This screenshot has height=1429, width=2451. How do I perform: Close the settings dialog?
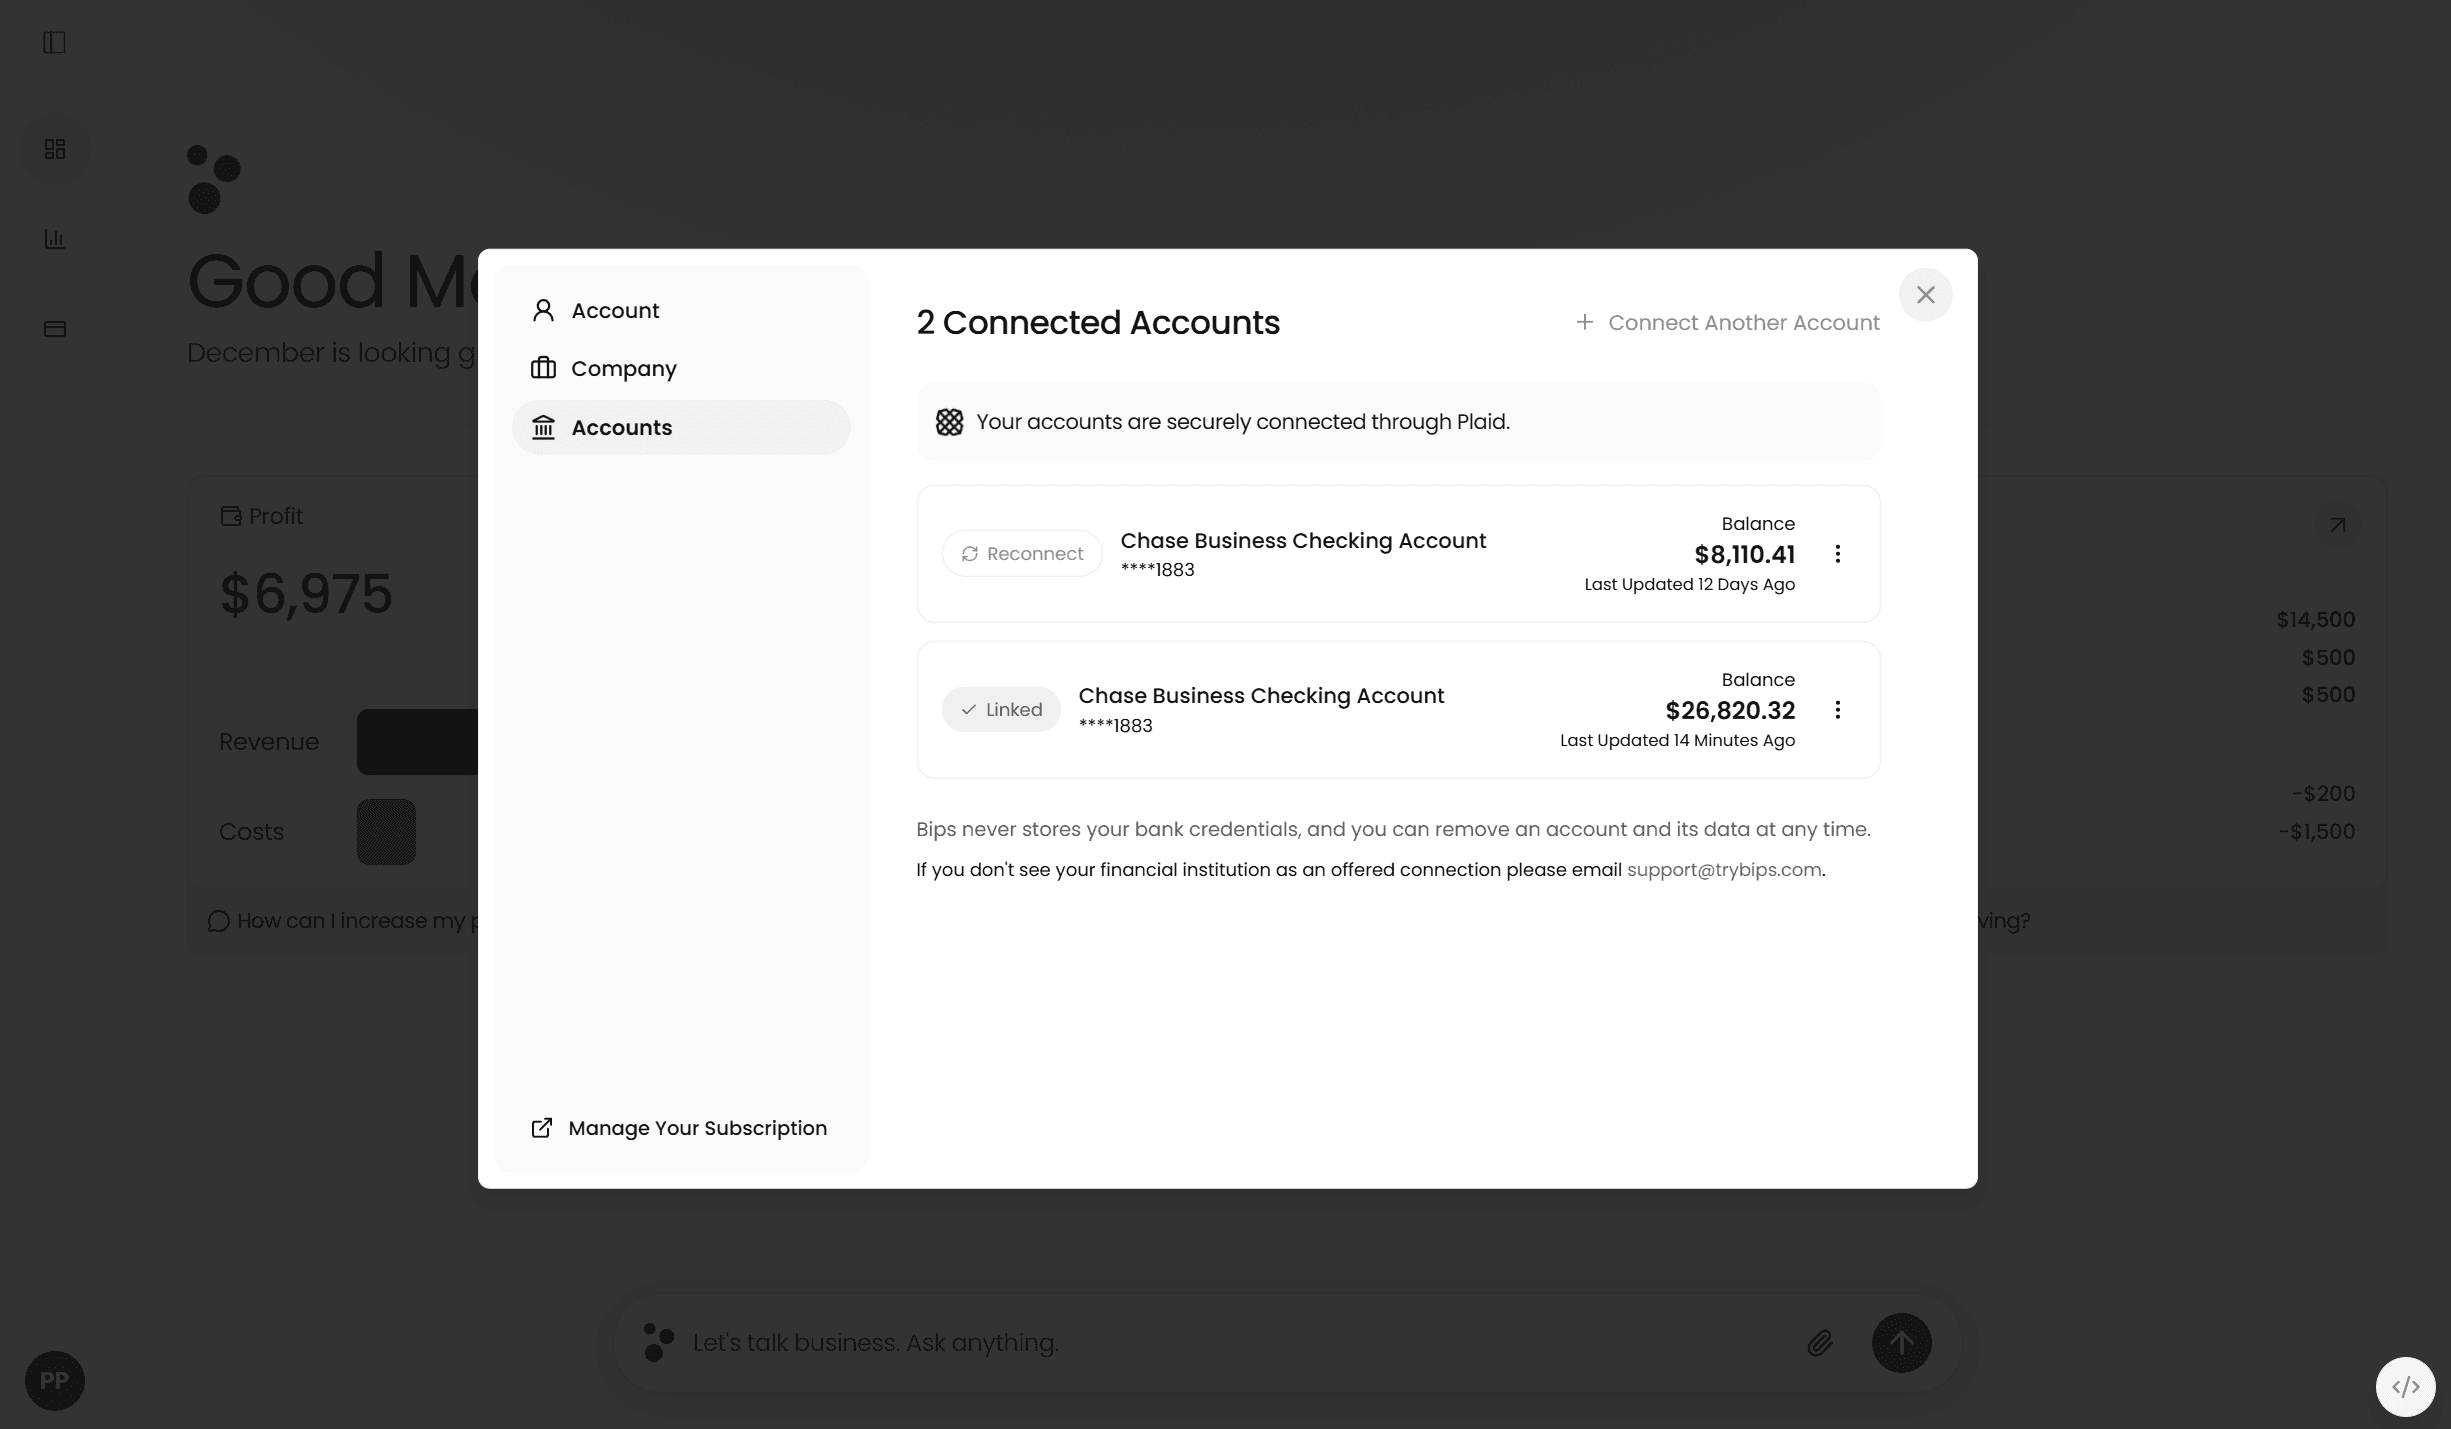1925,295
